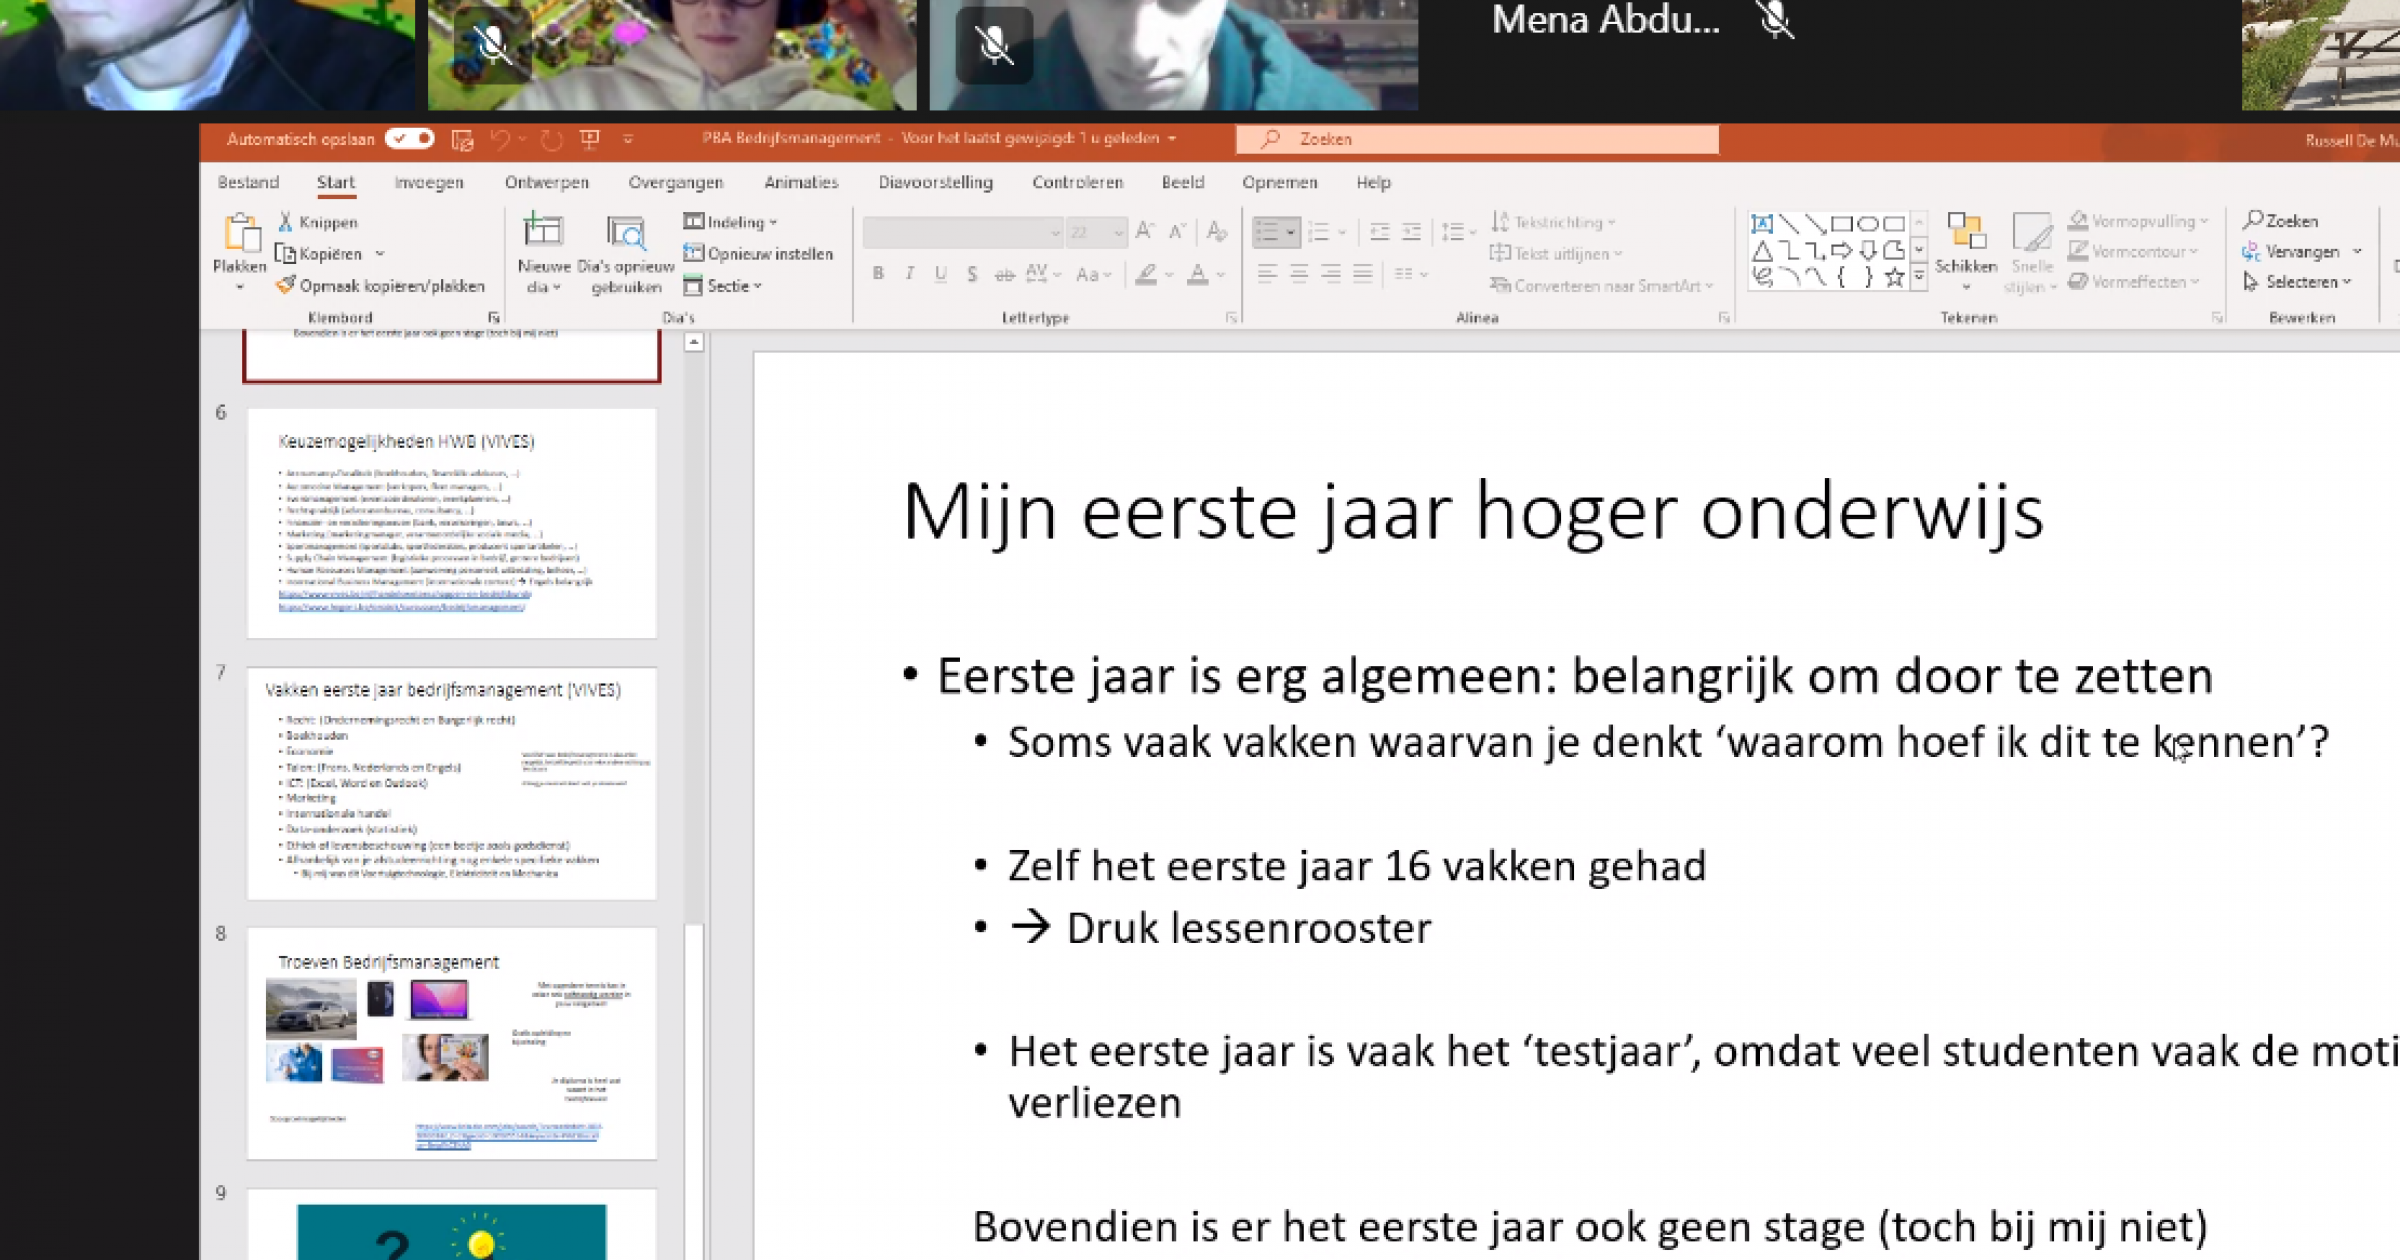Open the font name combo box

pyautogui.click(x=962, y=233)
